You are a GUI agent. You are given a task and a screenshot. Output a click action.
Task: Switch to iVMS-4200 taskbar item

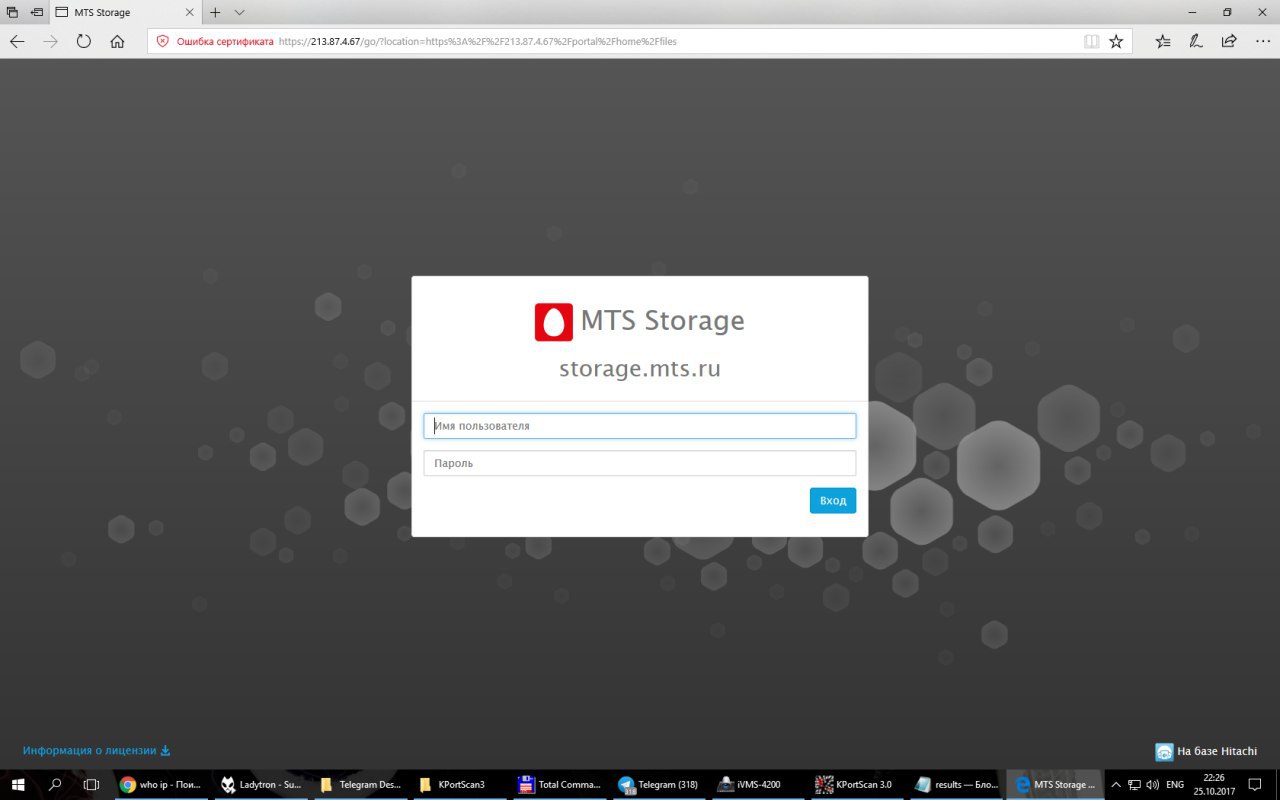coord(757,785)
